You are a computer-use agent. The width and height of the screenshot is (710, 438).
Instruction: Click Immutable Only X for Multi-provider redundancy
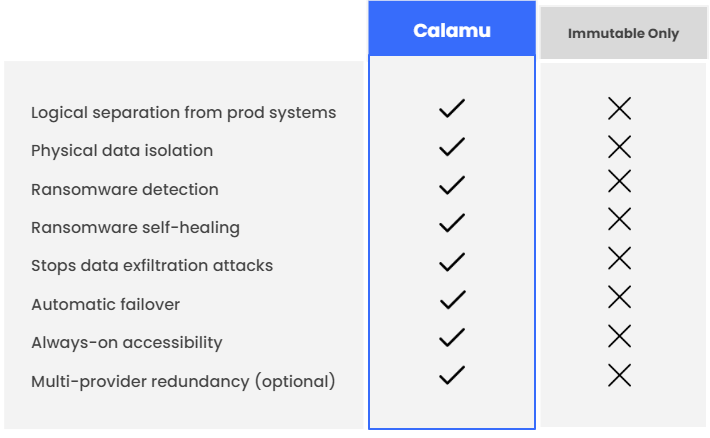click(x=620, y=375)
